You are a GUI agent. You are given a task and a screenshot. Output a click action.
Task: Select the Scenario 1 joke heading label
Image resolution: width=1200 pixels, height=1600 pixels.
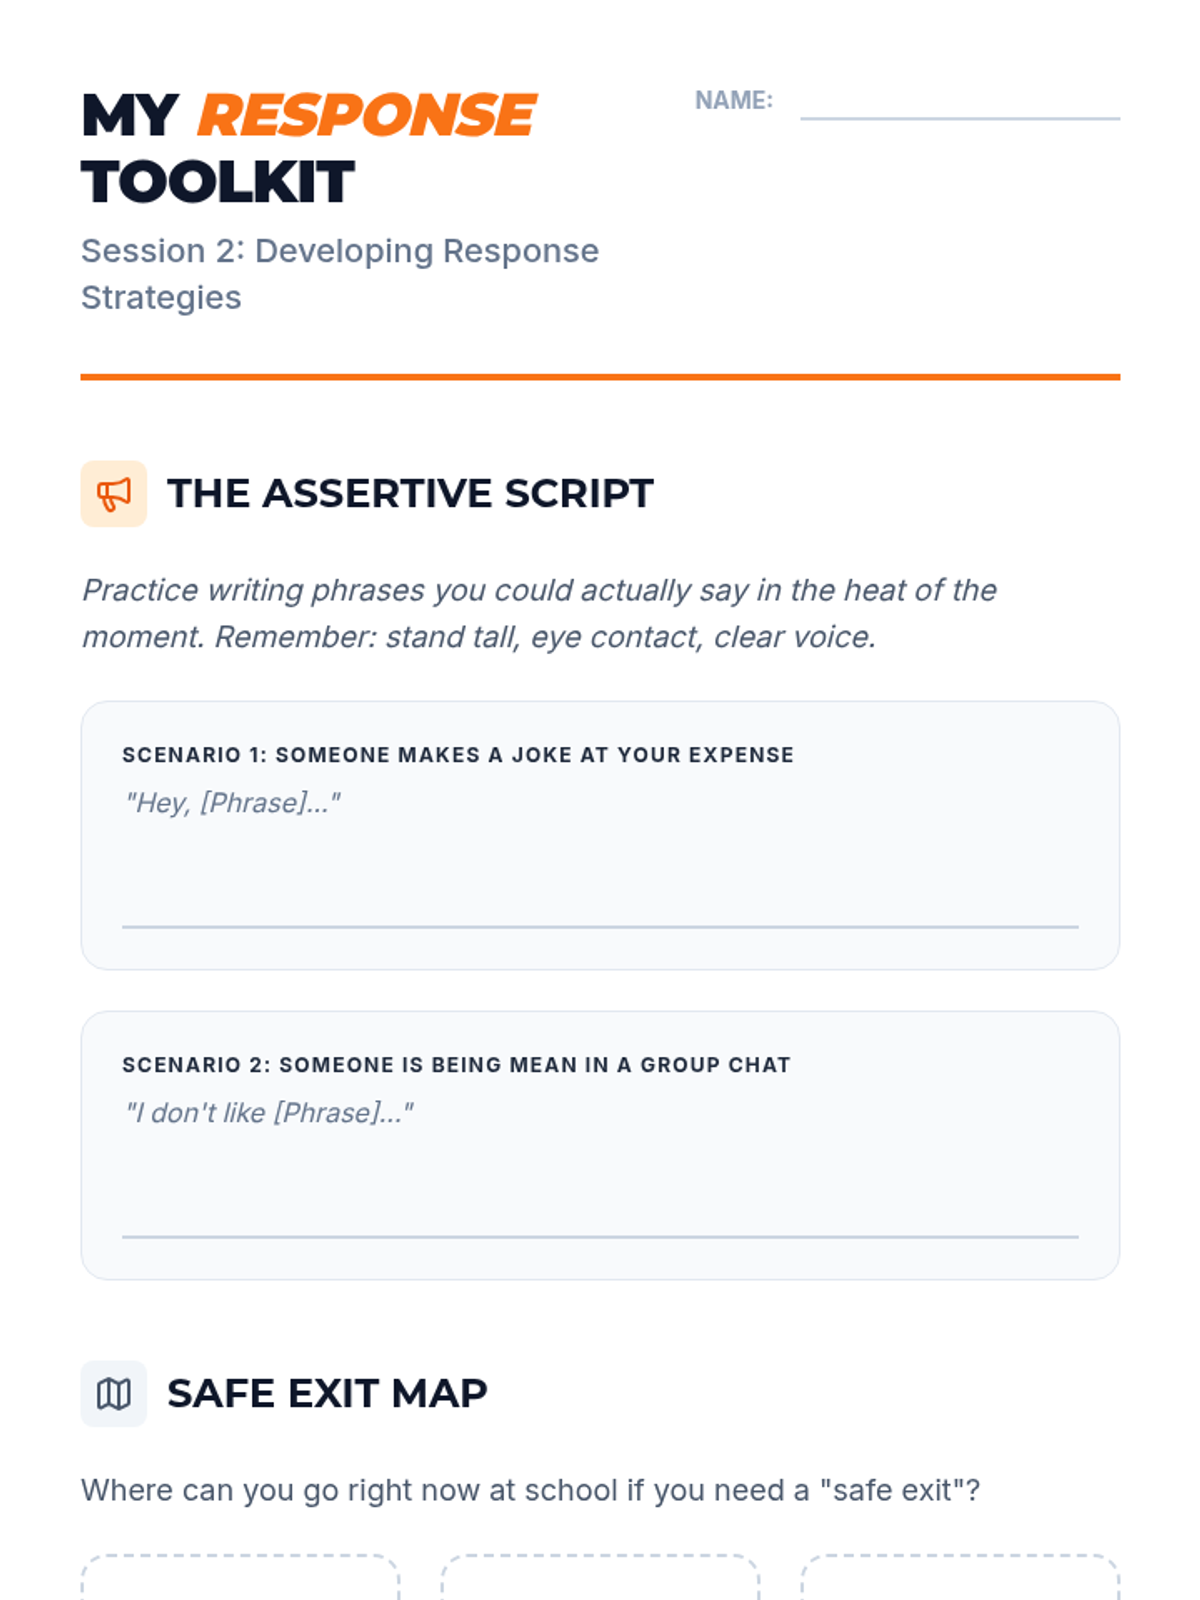pyautogui.click(x=457, y=755)
